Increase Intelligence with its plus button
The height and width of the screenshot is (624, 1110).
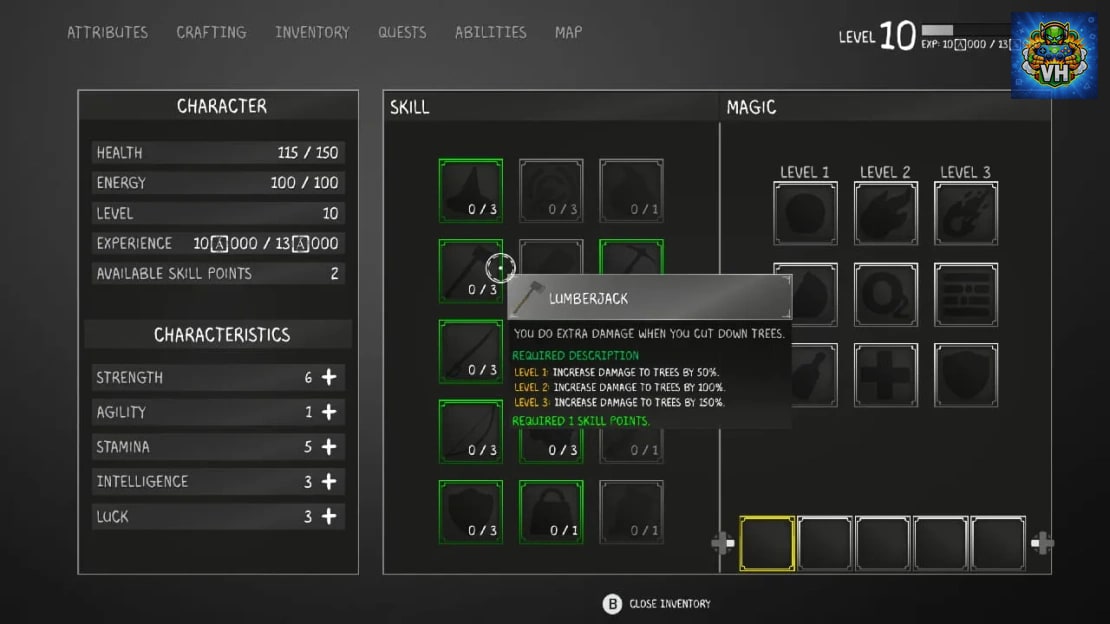pyautogui.click(x=329, y=482)
